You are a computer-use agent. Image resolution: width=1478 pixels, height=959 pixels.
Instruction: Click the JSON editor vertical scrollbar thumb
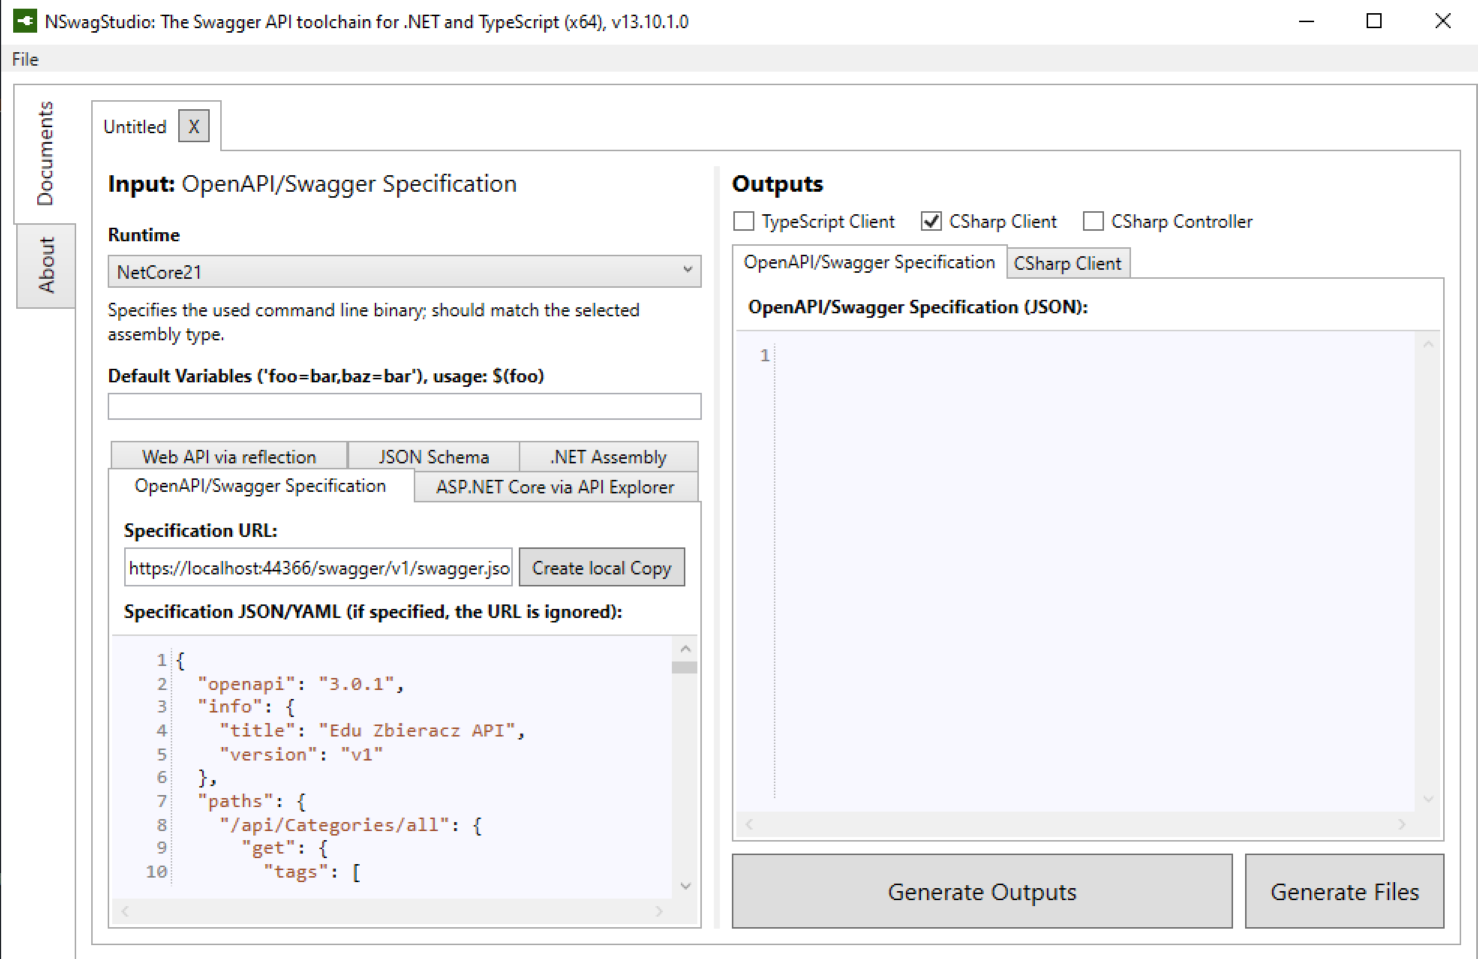pos(685,667)
